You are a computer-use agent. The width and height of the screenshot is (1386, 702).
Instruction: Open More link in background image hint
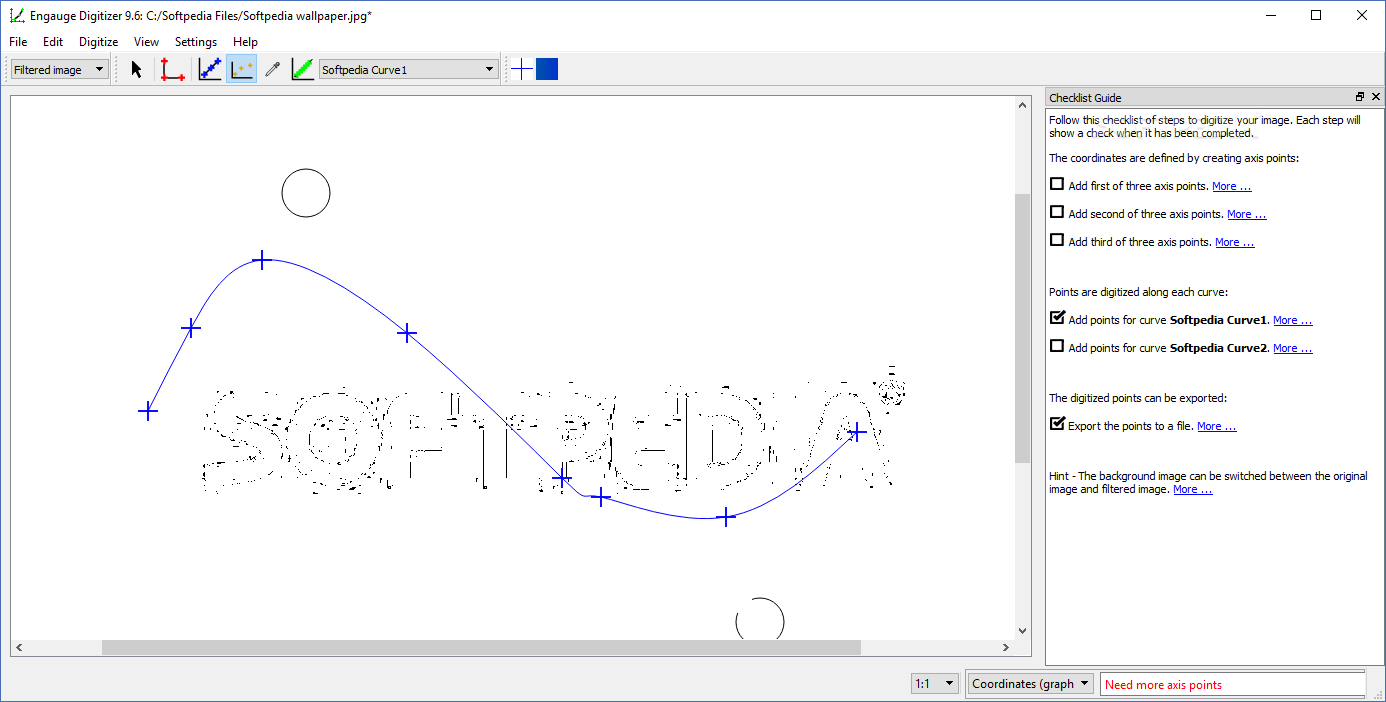(1192, 490)
